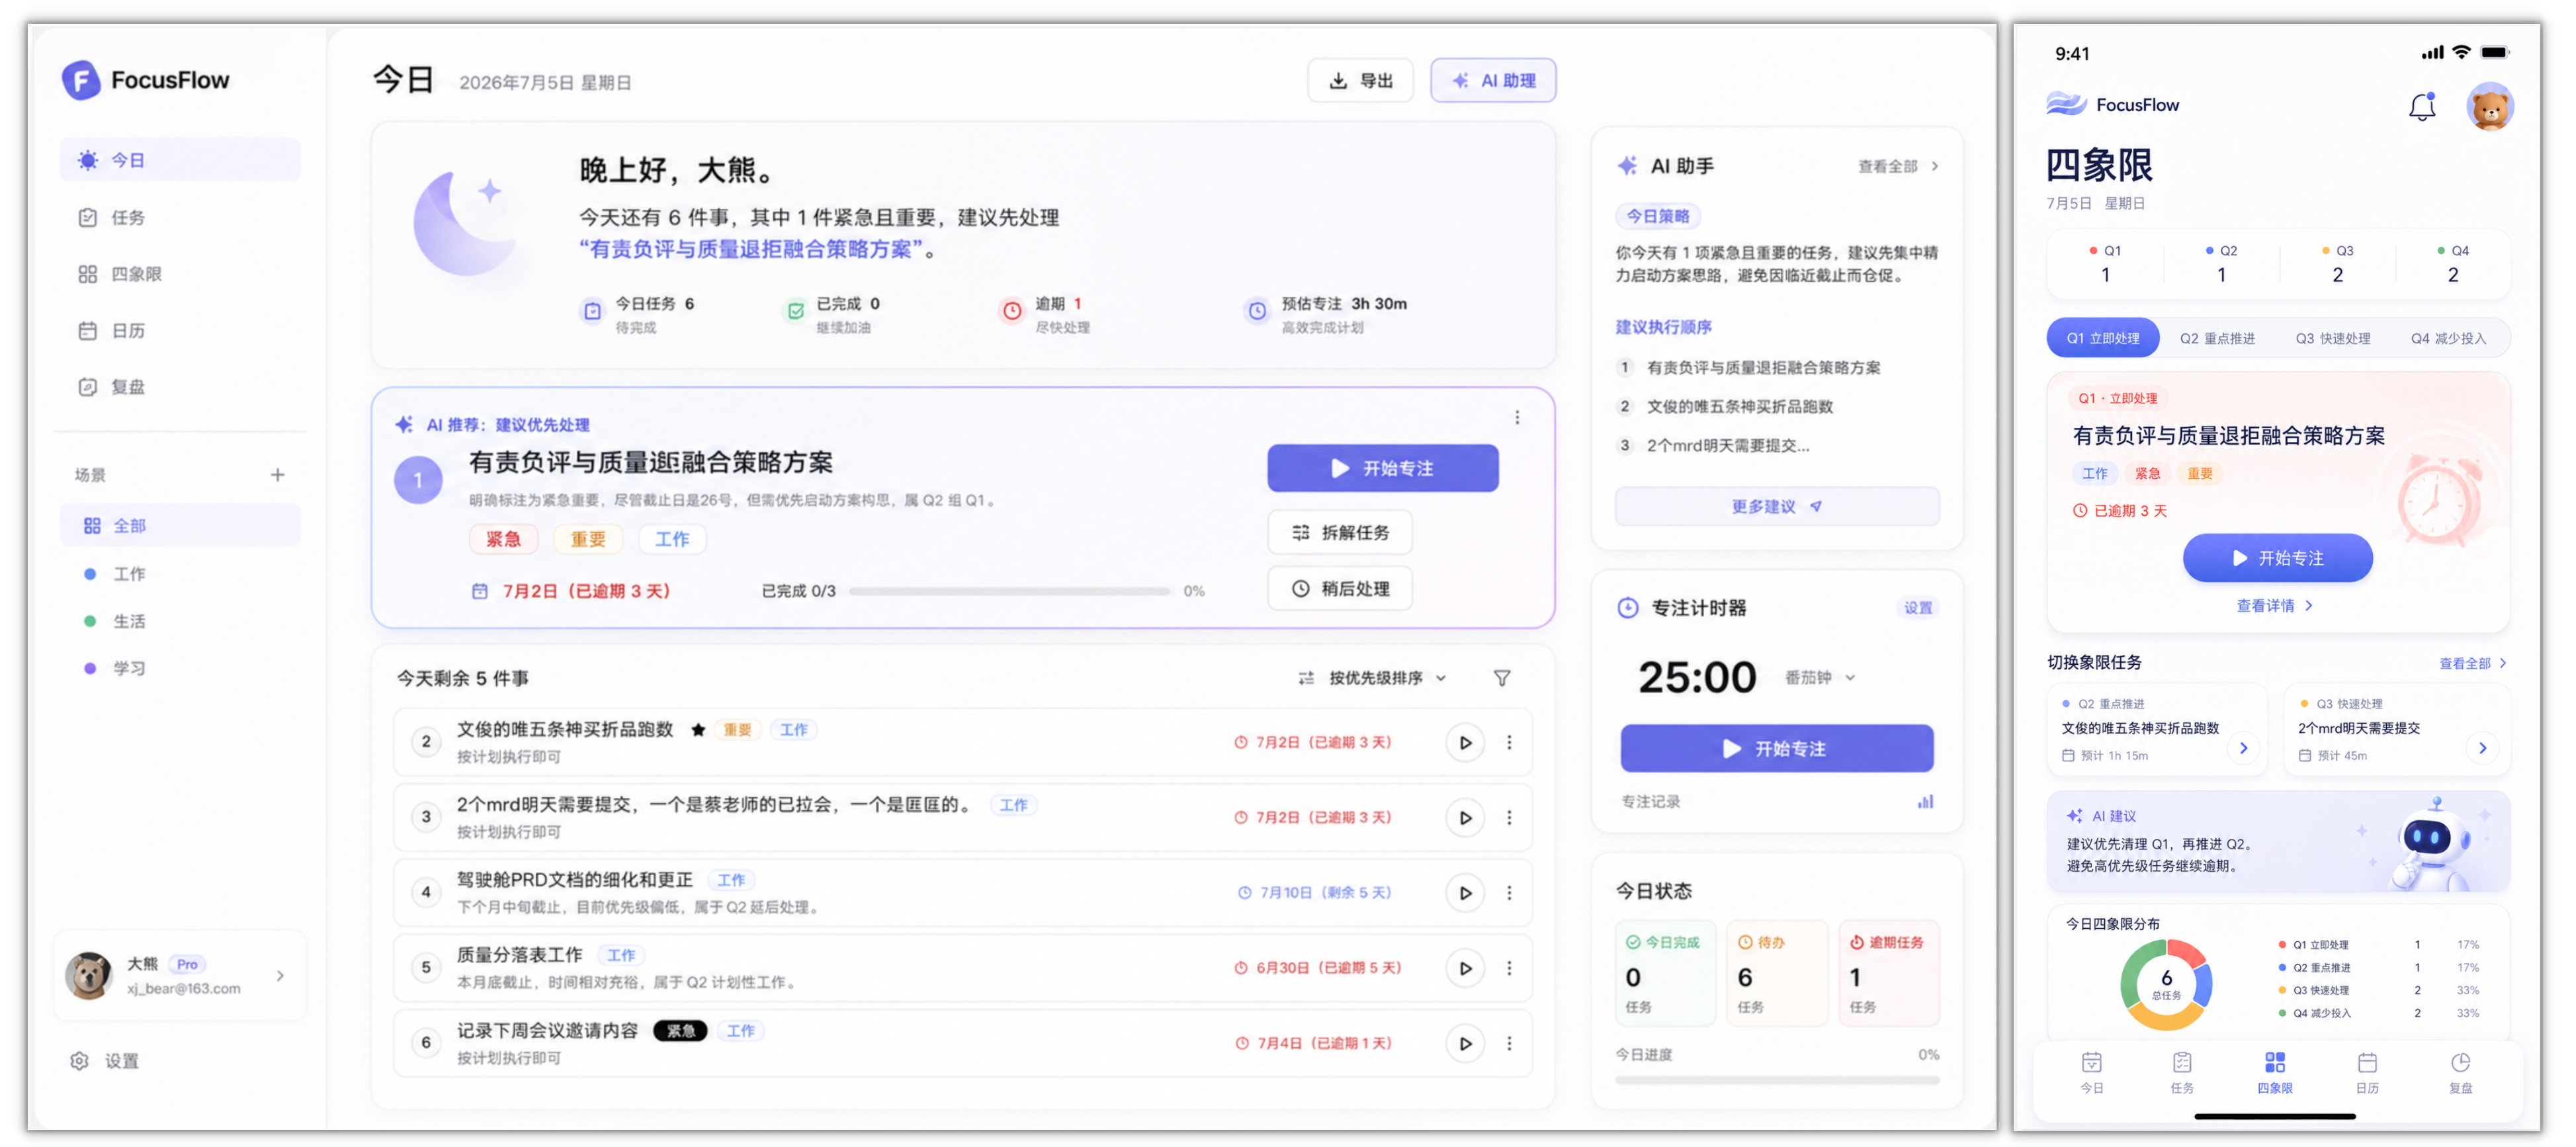Viewport: 2576px width, 1147px height.
Task: Open the arrow on the mobile Q3 快速处理 card
Action: tap(2482, 748)
